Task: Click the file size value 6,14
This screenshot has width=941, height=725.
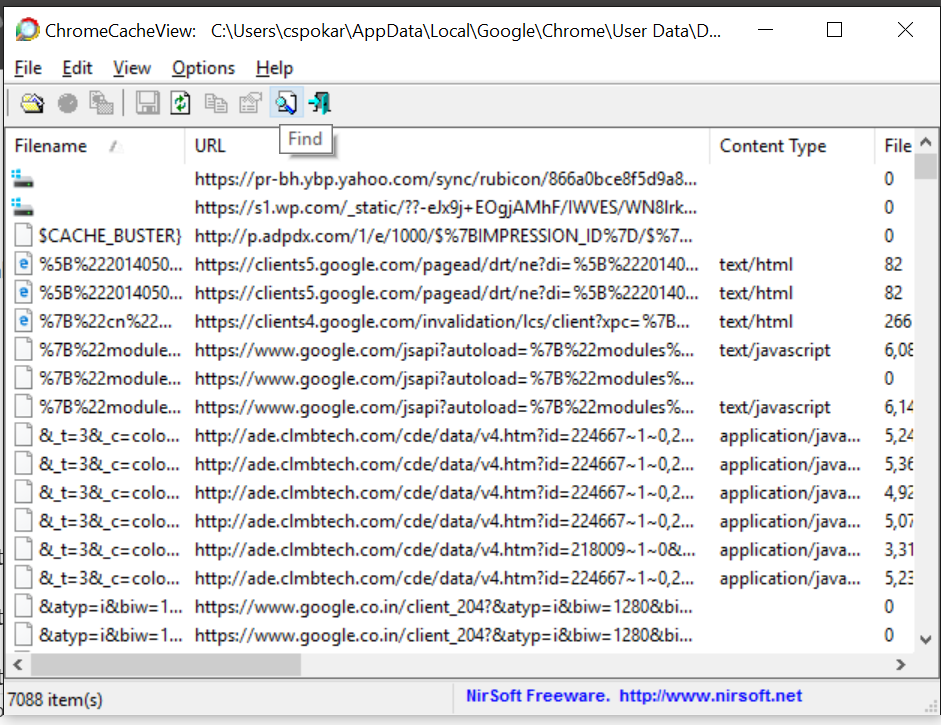Action: (x=898, y=407)
